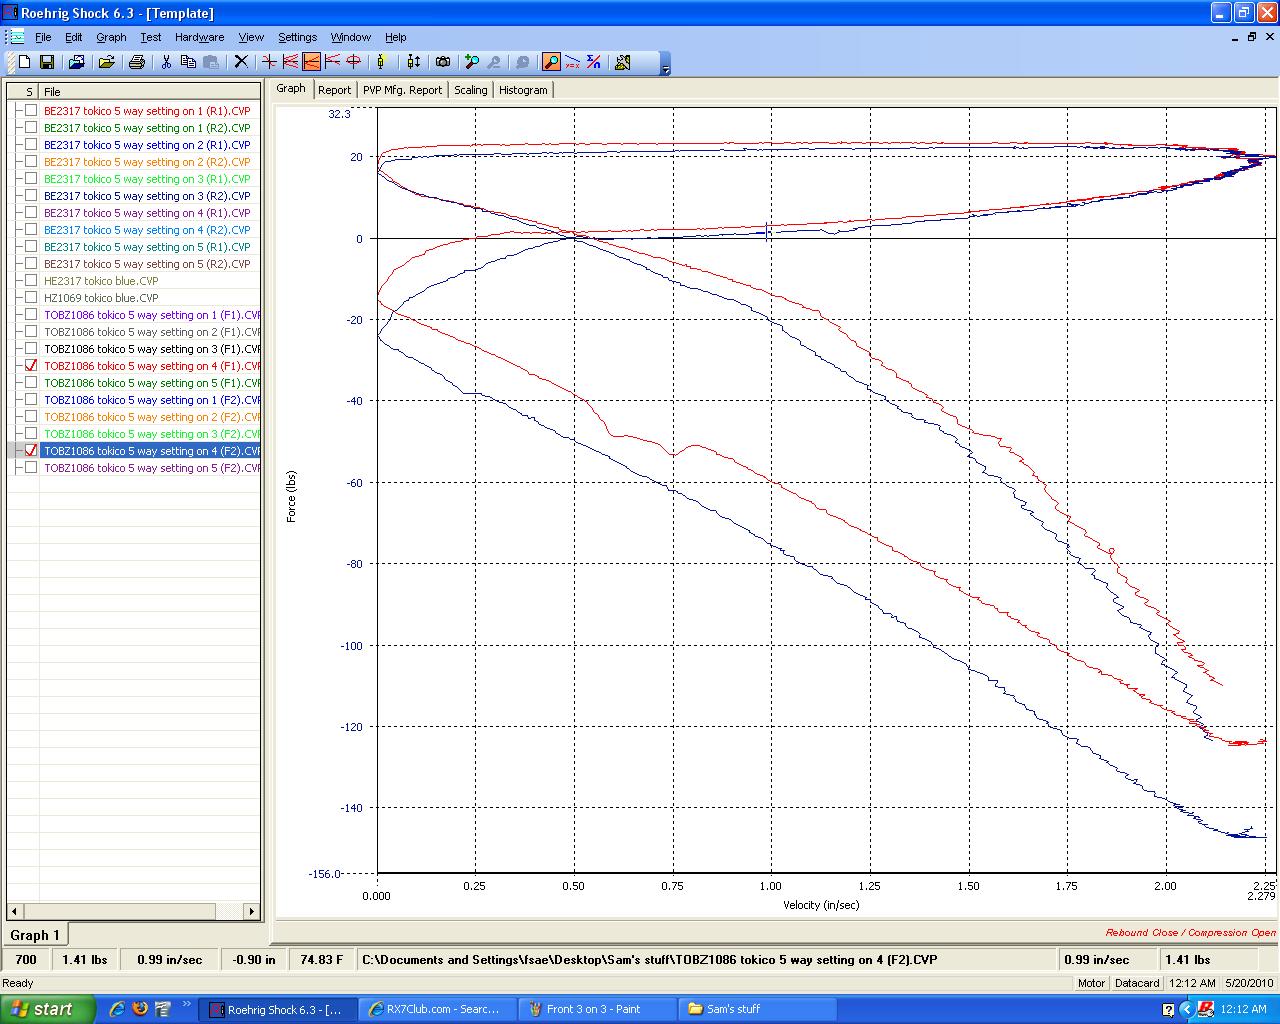The image size is (1280, 1024).
Task: Click the New document toolbar icon
Action: [x=25, y=62]
